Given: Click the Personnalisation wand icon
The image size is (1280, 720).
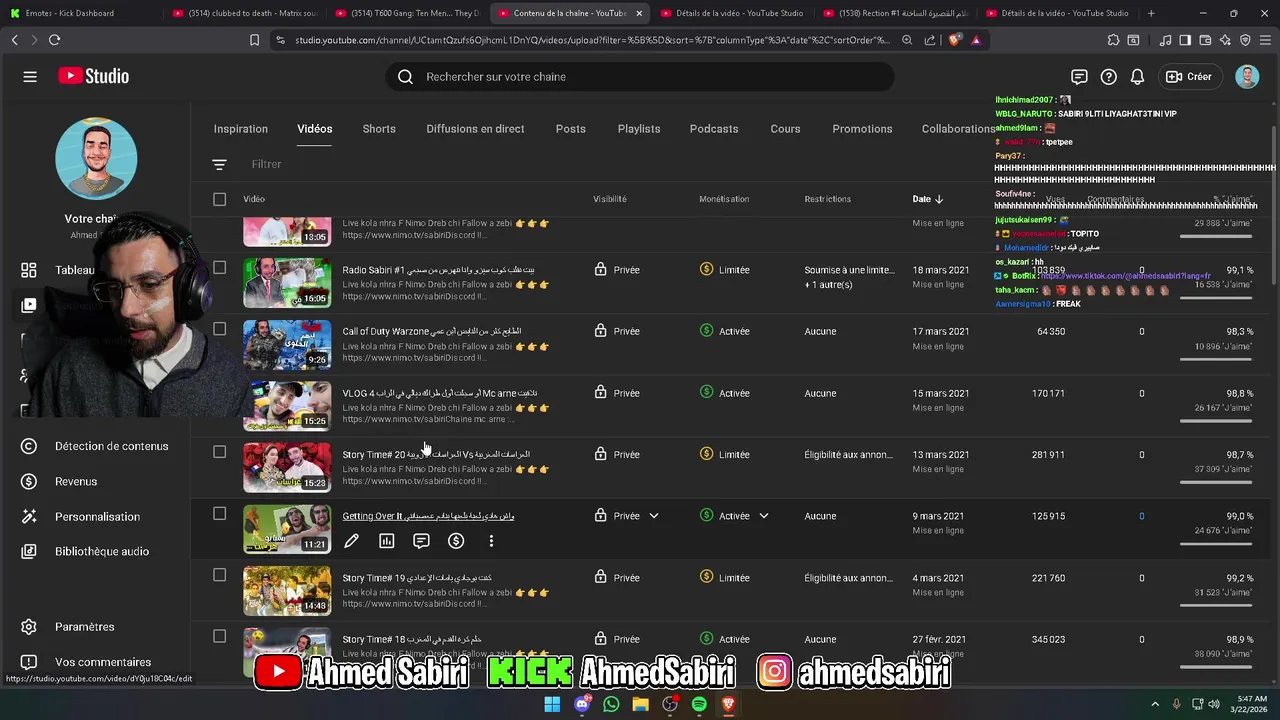Looking at the screenshot, I should click(x=29, y=516).
